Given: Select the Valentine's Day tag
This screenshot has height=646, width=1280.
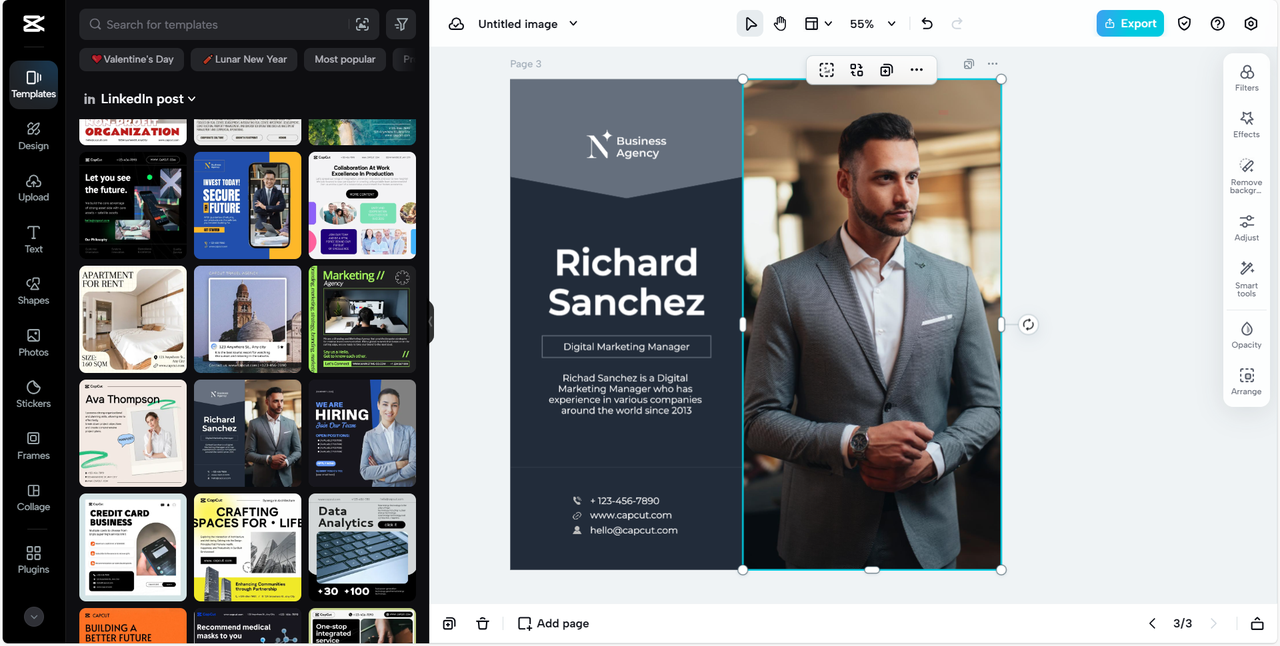Looking at the screenshot, I should [x=132, y=59].
